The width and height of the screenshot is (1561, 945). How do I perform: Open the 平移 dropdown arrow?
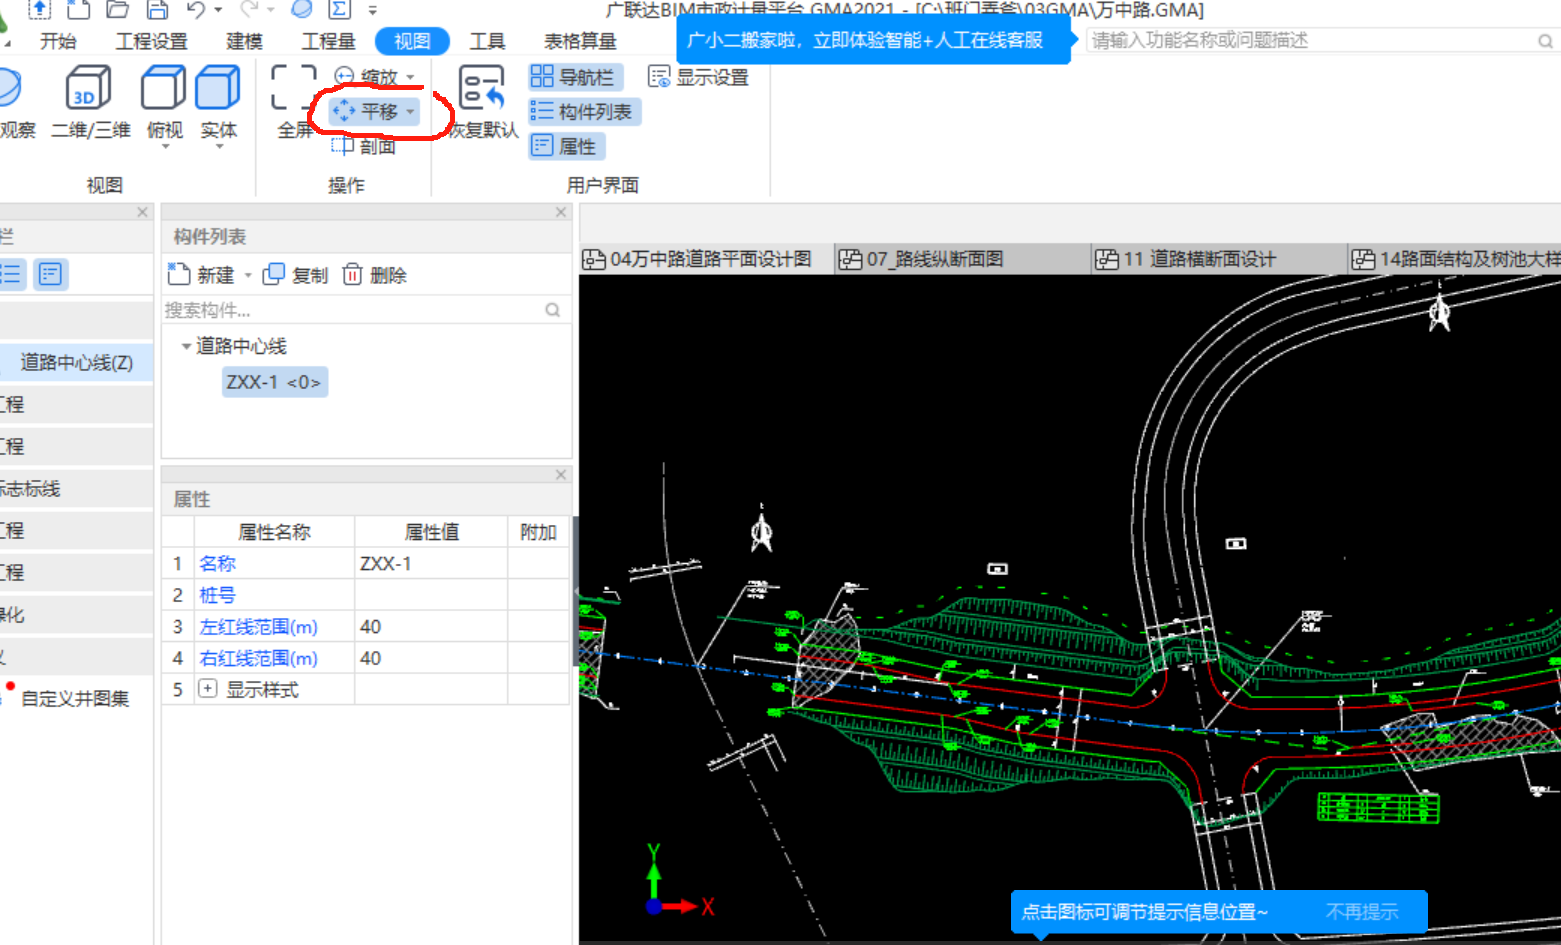410,112
